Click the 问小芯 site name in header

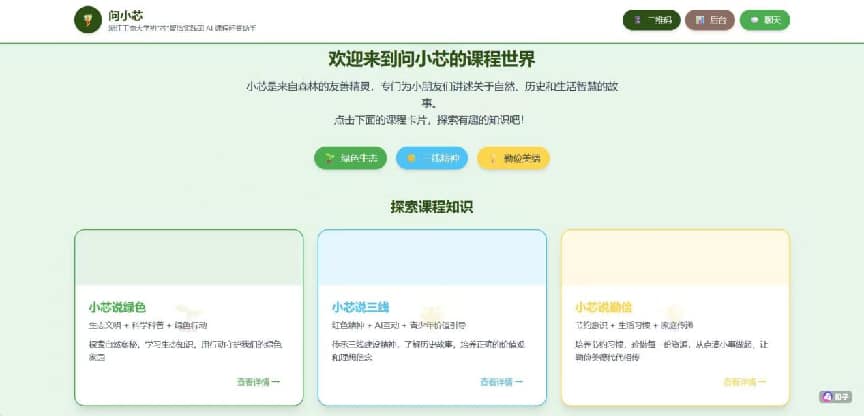tap(126, 15)
